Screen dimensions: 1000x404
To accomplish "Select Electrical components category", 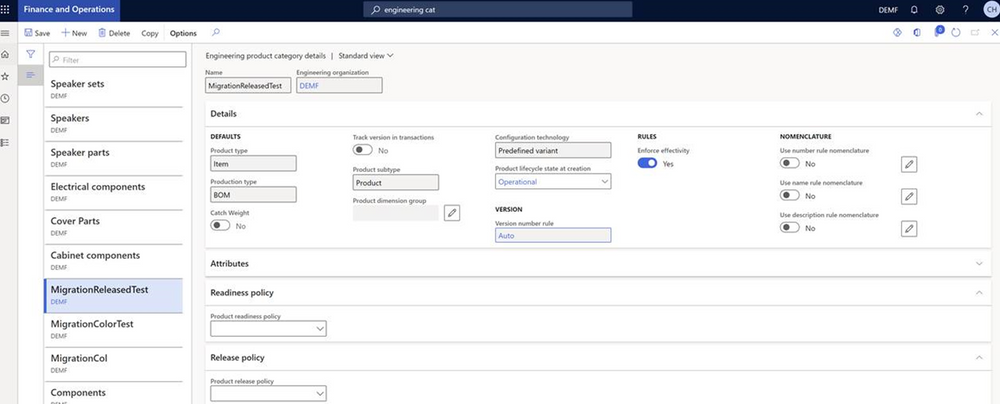I will (114, 192).
